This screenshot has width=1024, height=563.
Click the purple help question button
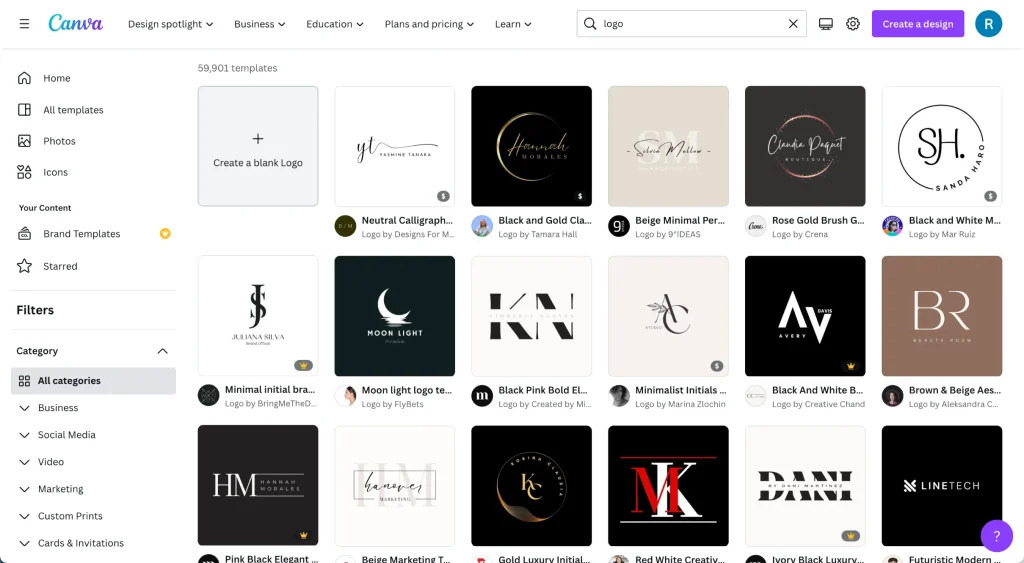click(x=996, y=535)
